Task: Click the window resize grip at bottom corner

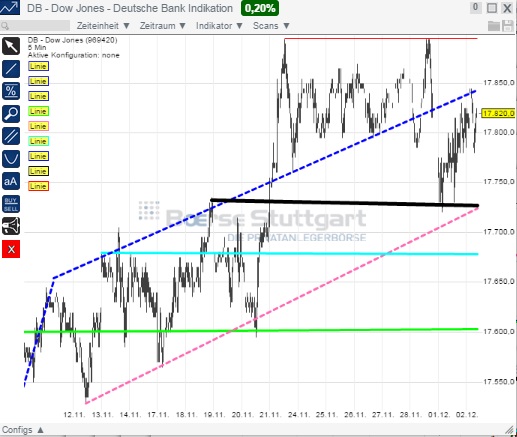Action: 509,430
